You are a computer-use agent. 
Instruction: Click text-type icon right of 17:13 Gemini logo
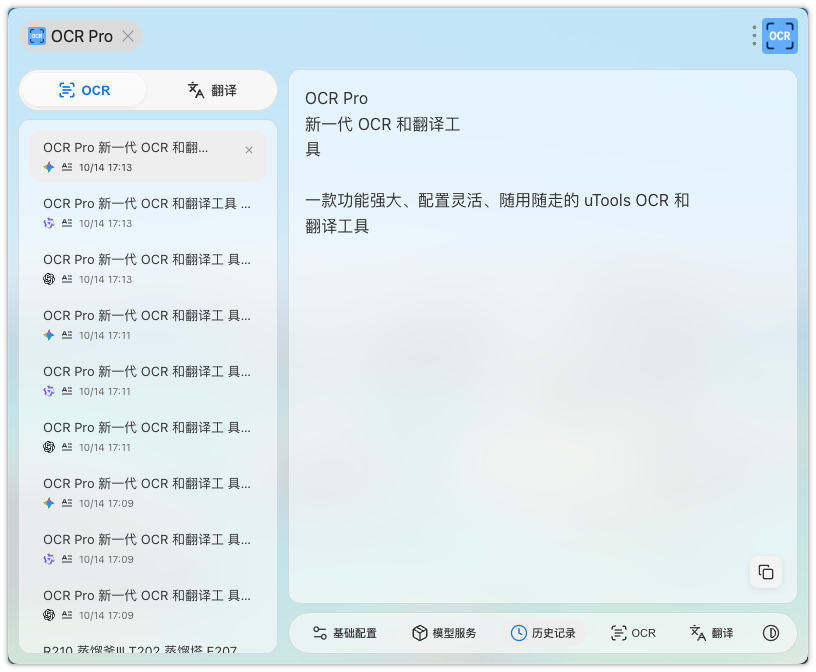[67, 167]
